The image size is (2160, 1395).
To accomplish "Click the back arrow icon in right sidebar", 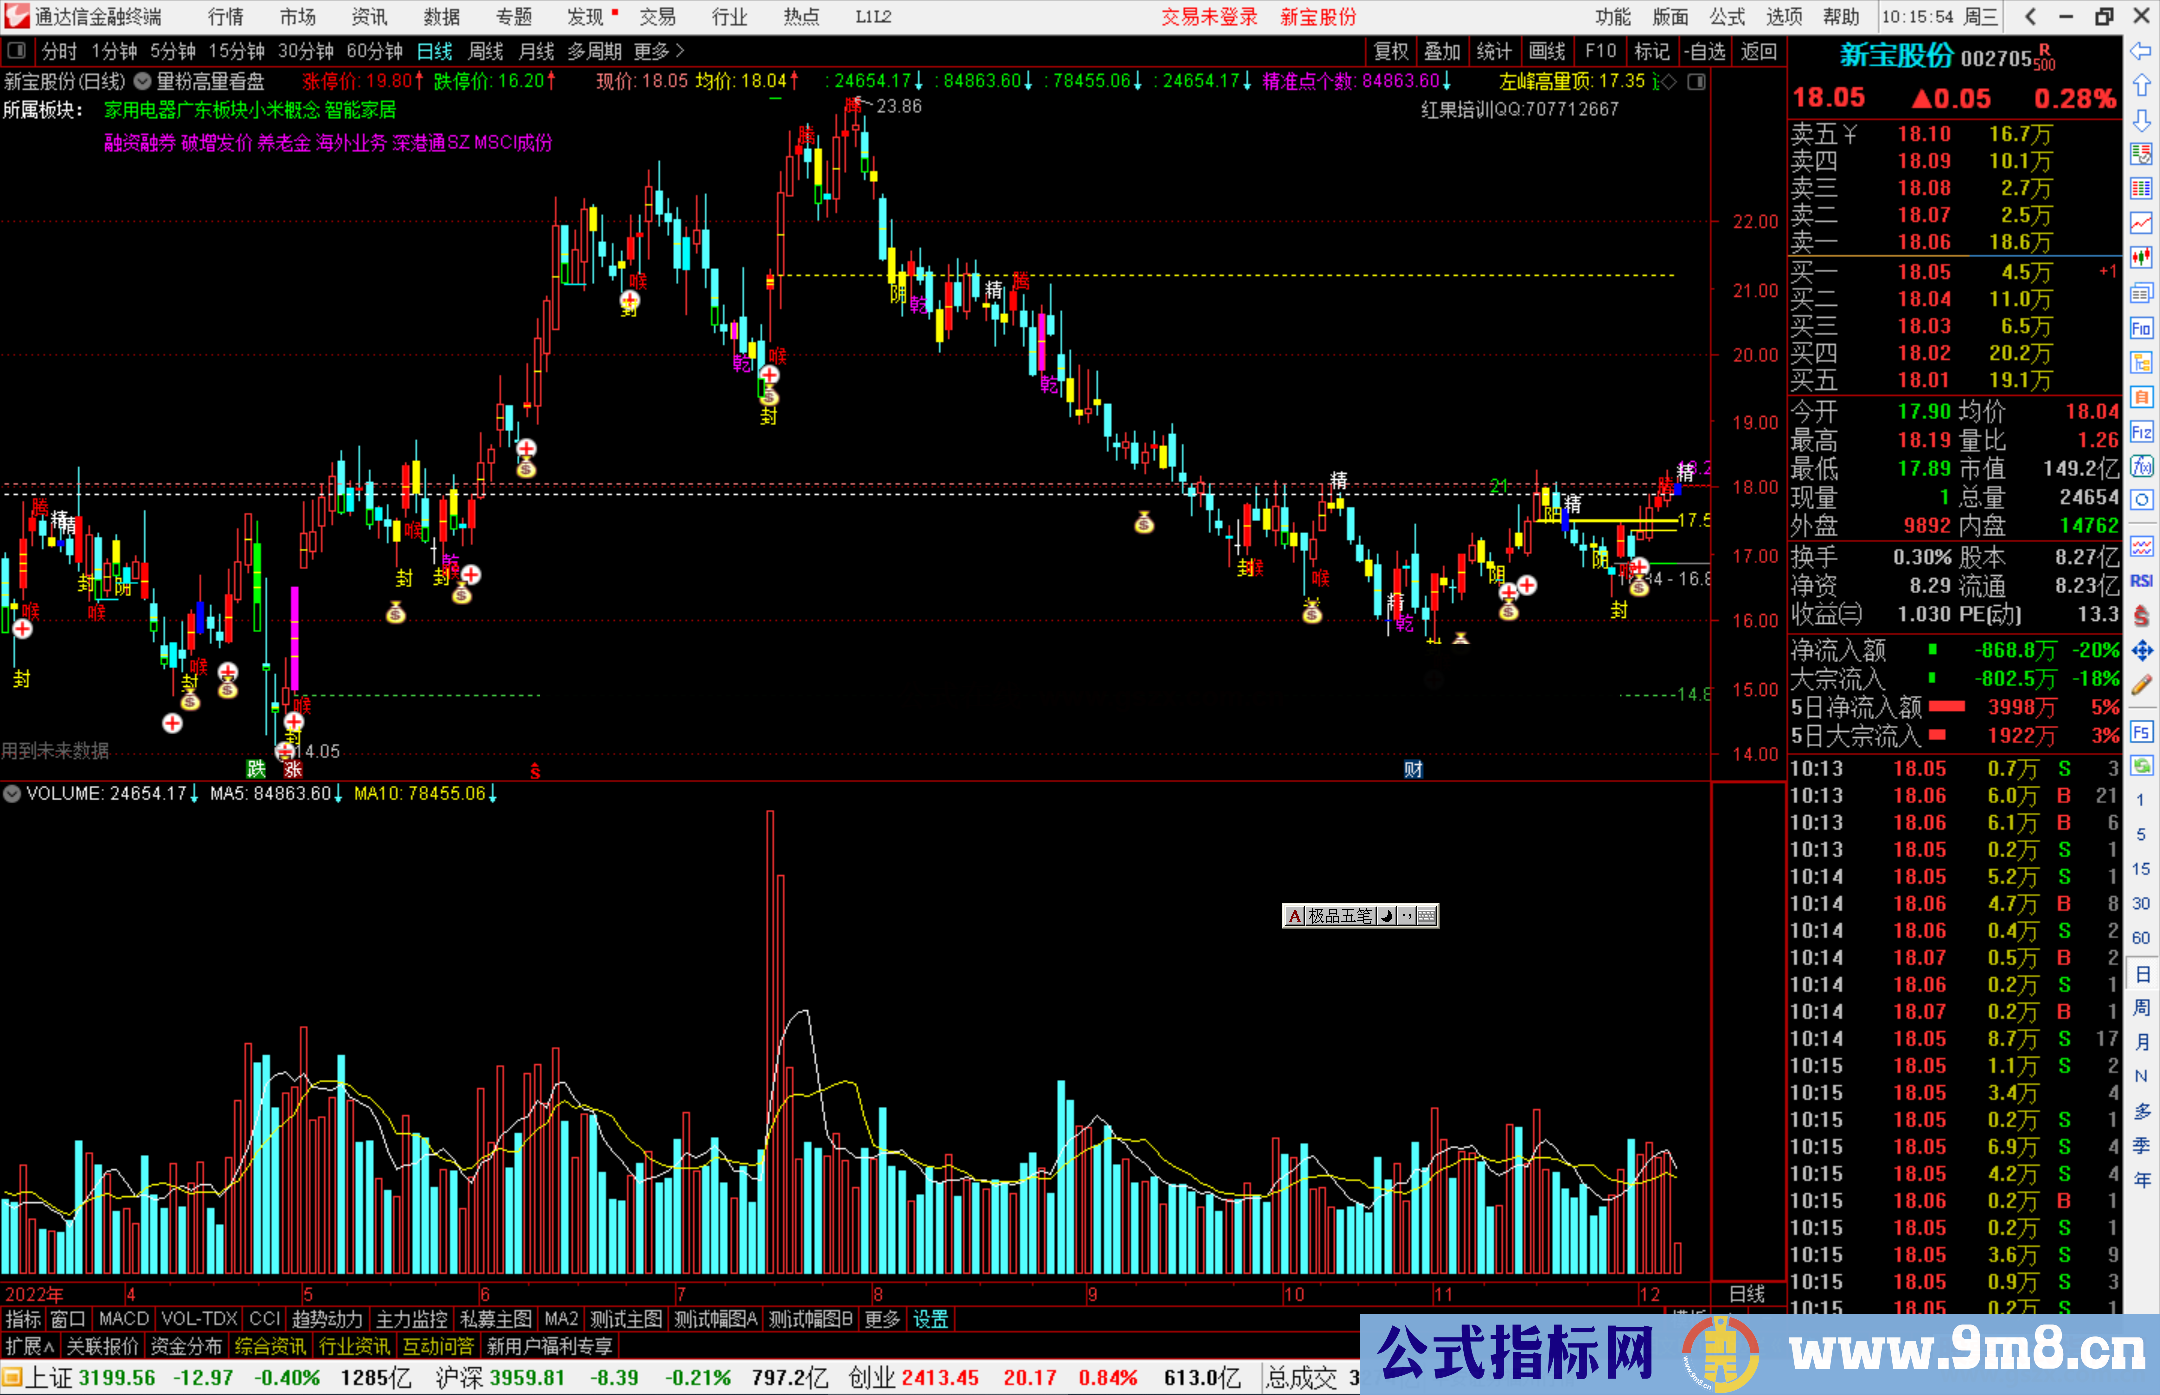I will click(2141, 51).
